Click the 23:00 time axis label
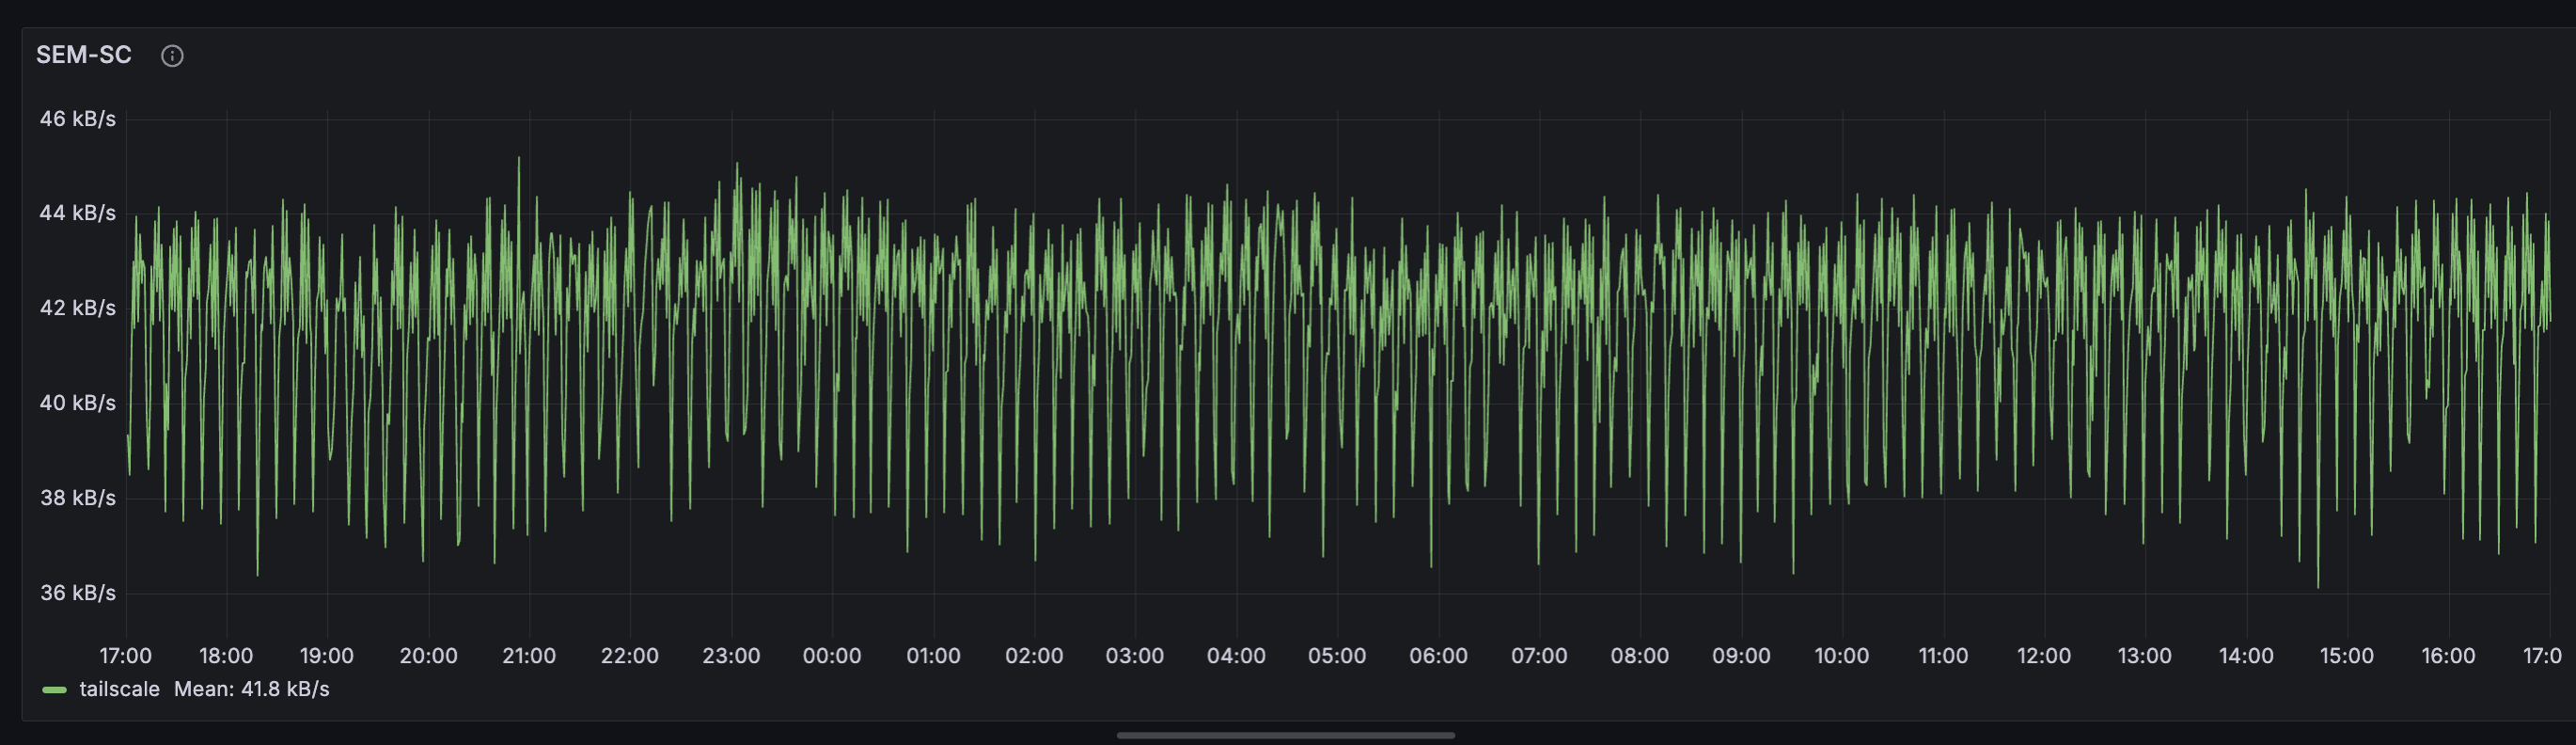Screen dimensions: 2576x745 coord(731,656)
